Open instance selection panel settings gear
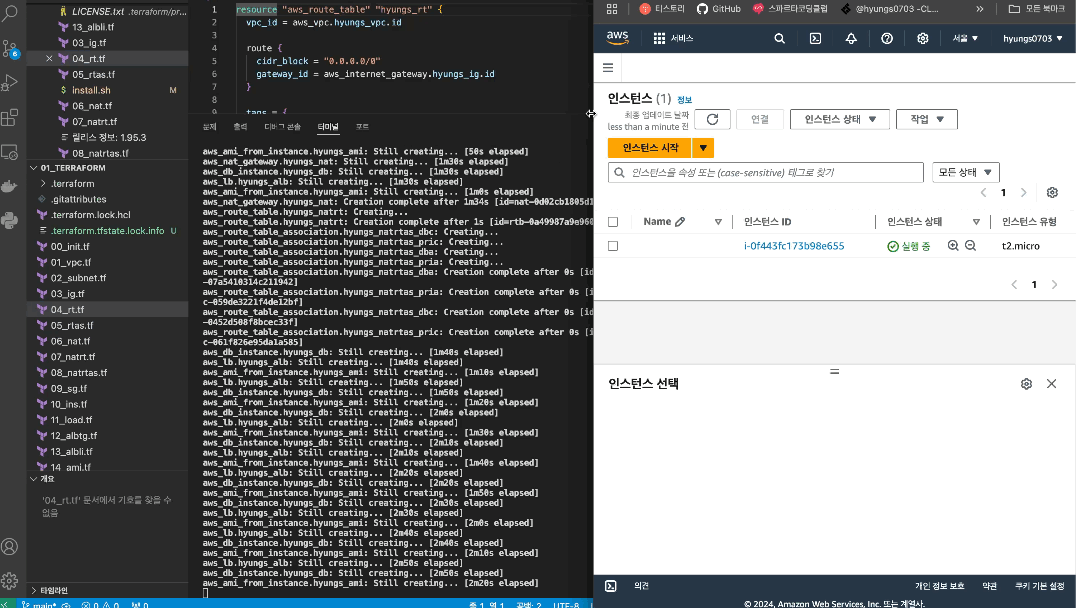The height and width of the screenshot is (608, 1080). click(1026, 384)
